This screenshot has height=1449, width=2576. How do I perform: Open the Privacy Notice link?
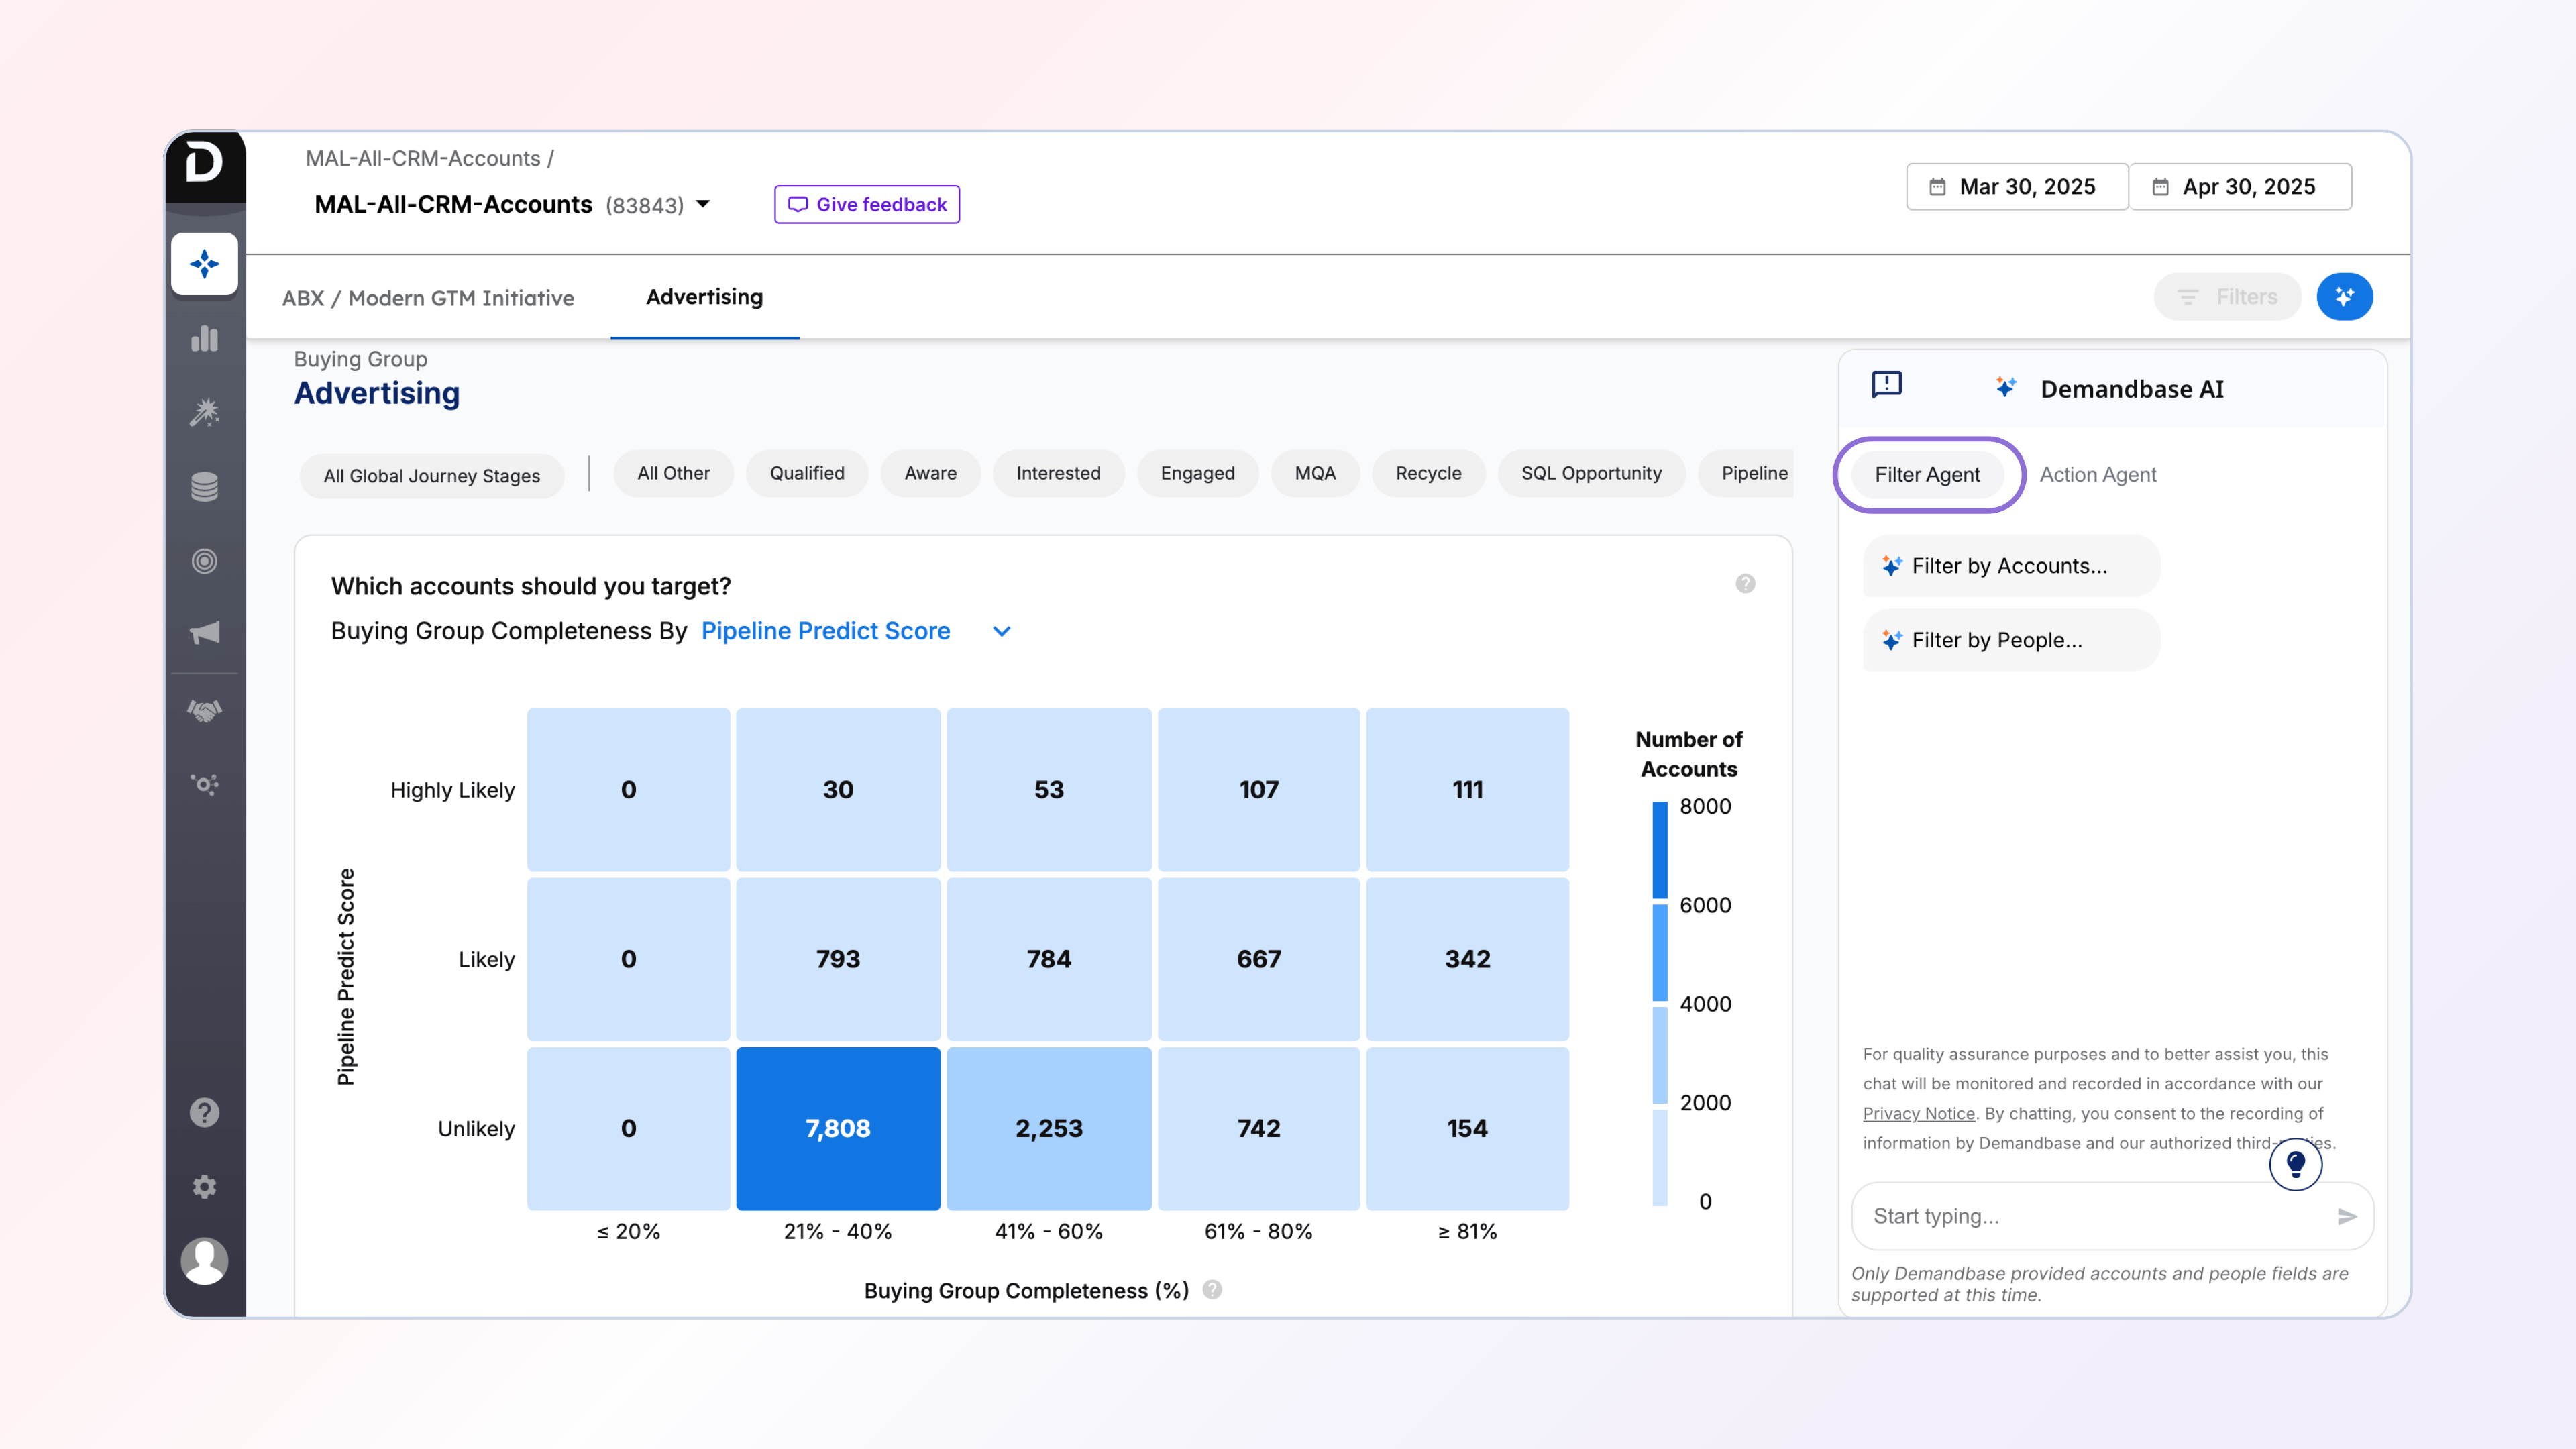tap(1918, 1113)
